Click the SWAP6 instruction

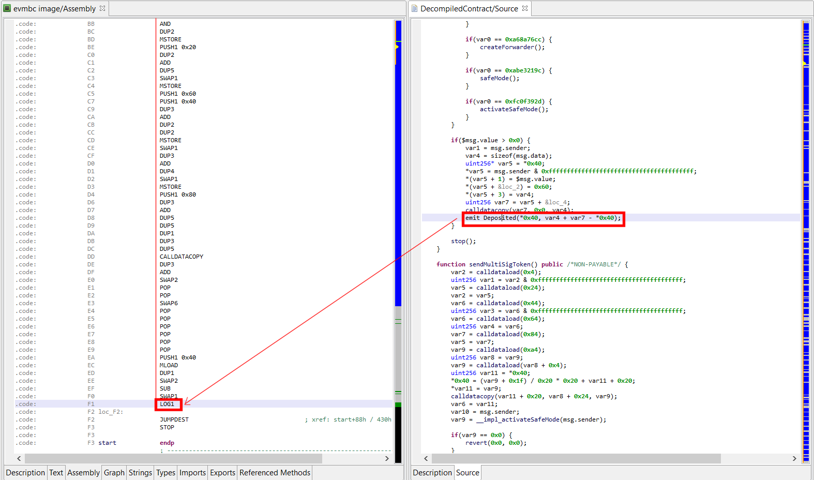pos(169,303)
